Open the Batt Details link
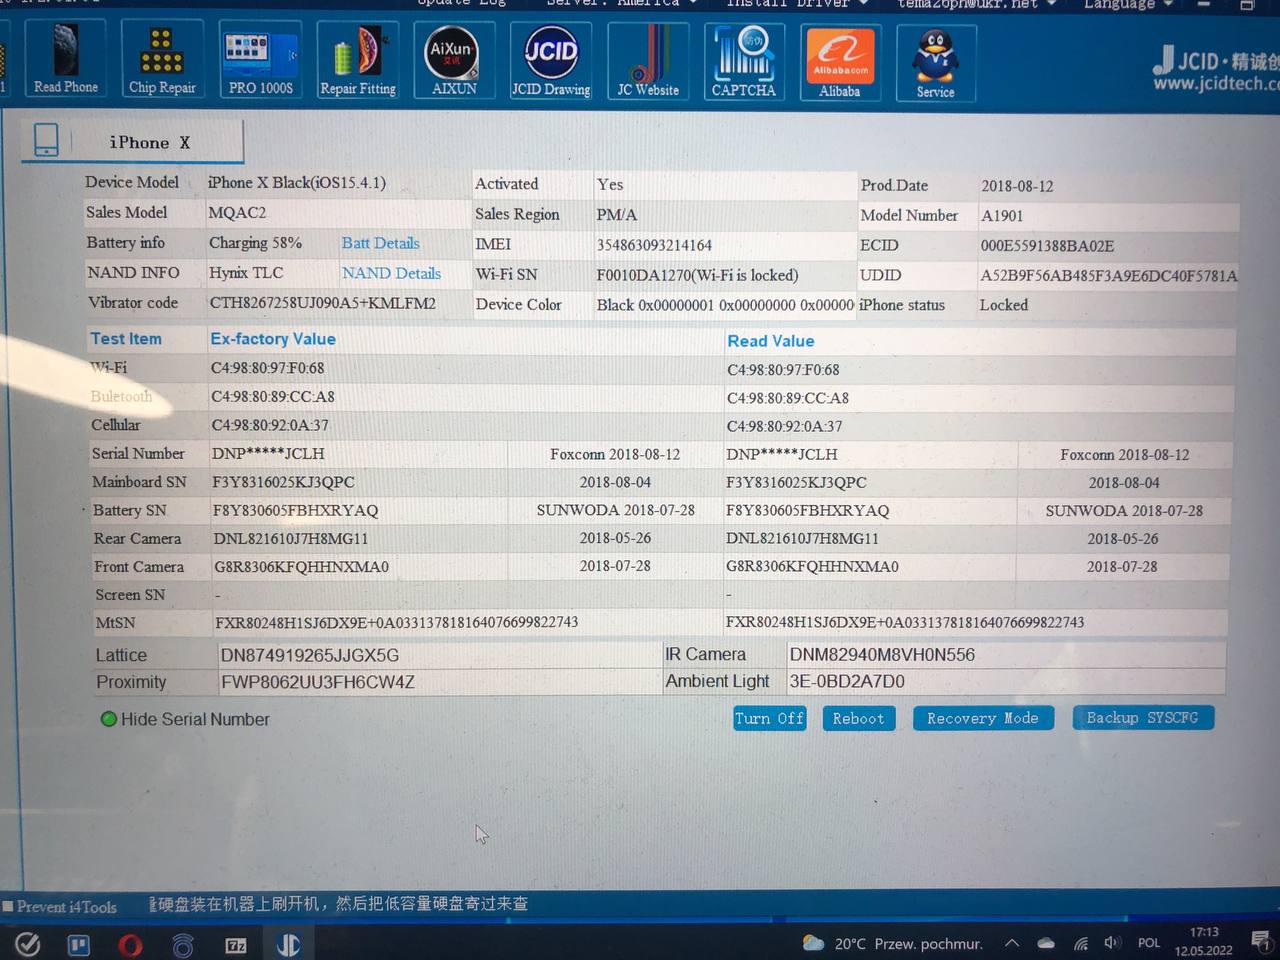The height and width of the screenshot is (960, 1280). pos(380,243)
